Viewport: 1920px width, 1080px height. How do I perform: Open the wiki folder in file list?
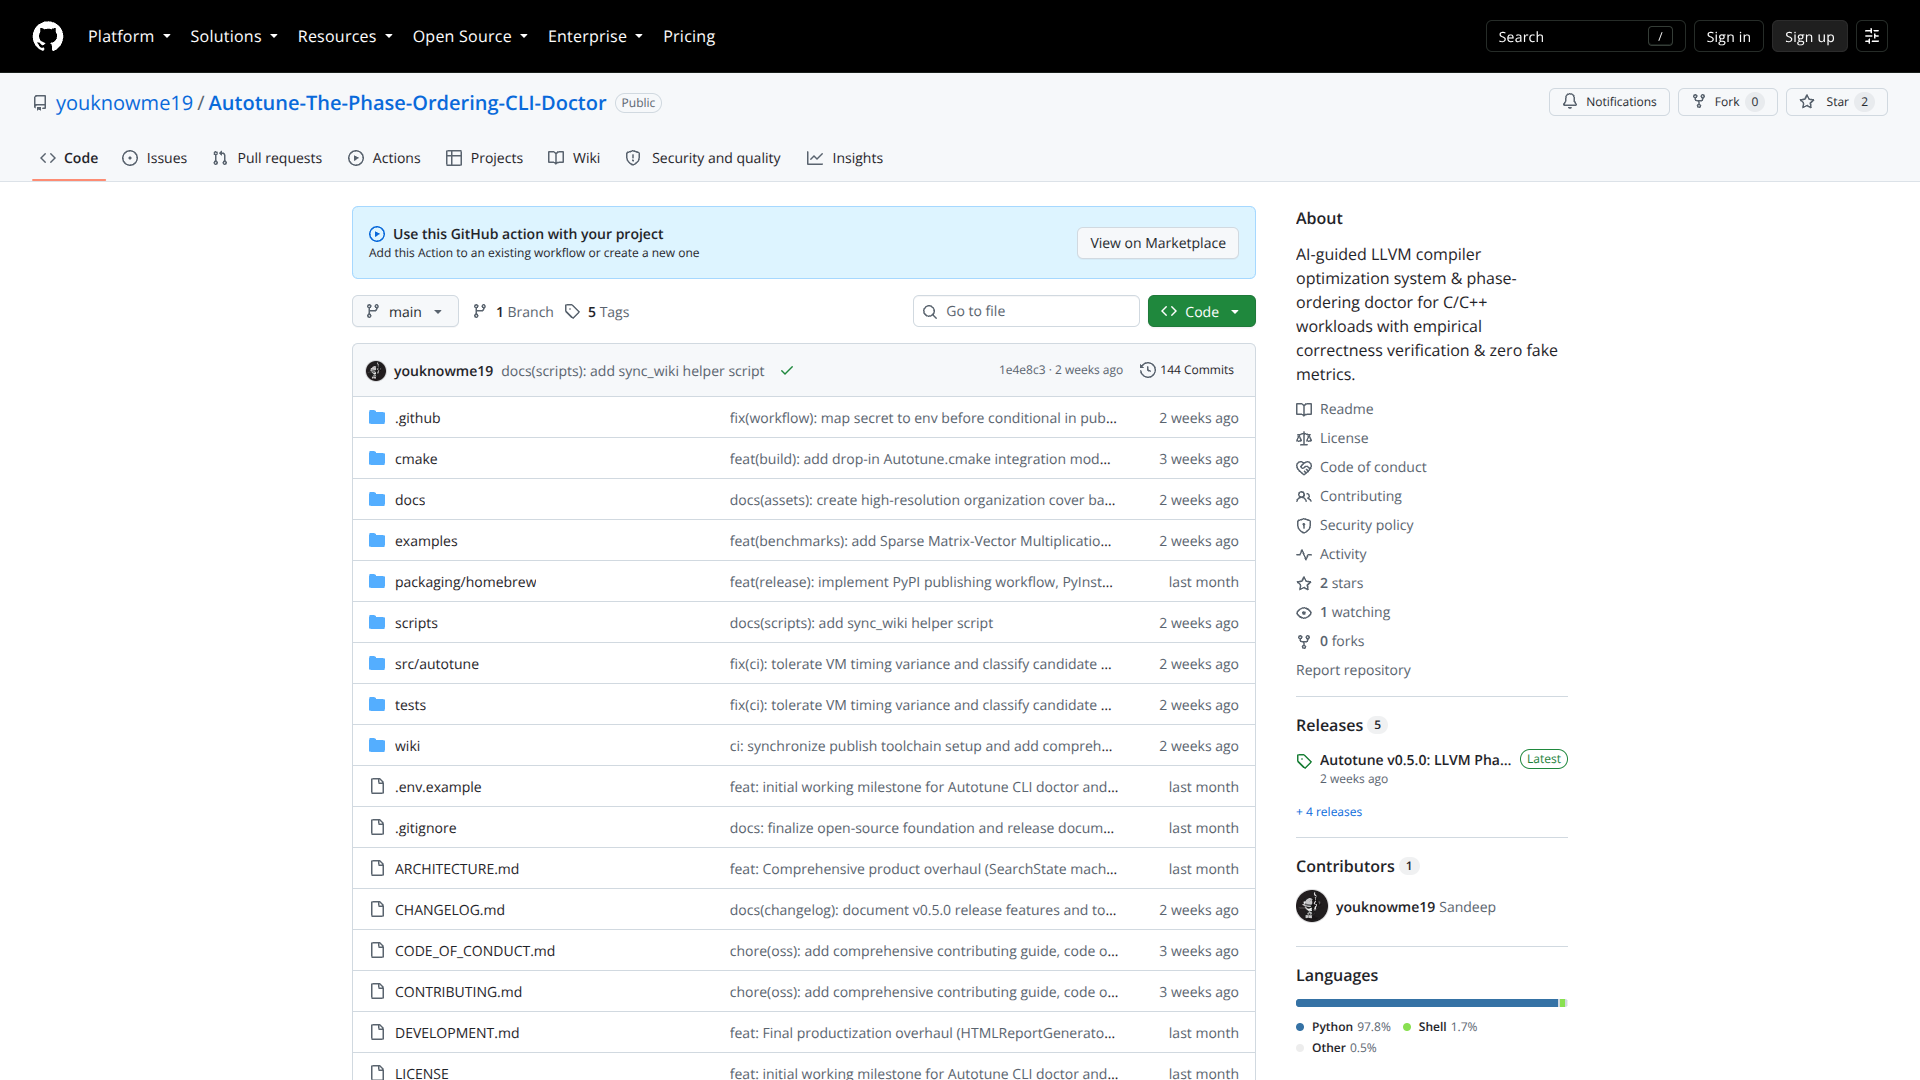pos(407,746)
